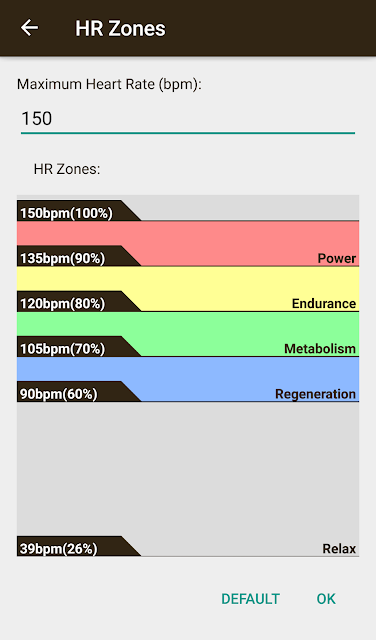Select the 105bpm(70%) zone marker

(79, 347)
